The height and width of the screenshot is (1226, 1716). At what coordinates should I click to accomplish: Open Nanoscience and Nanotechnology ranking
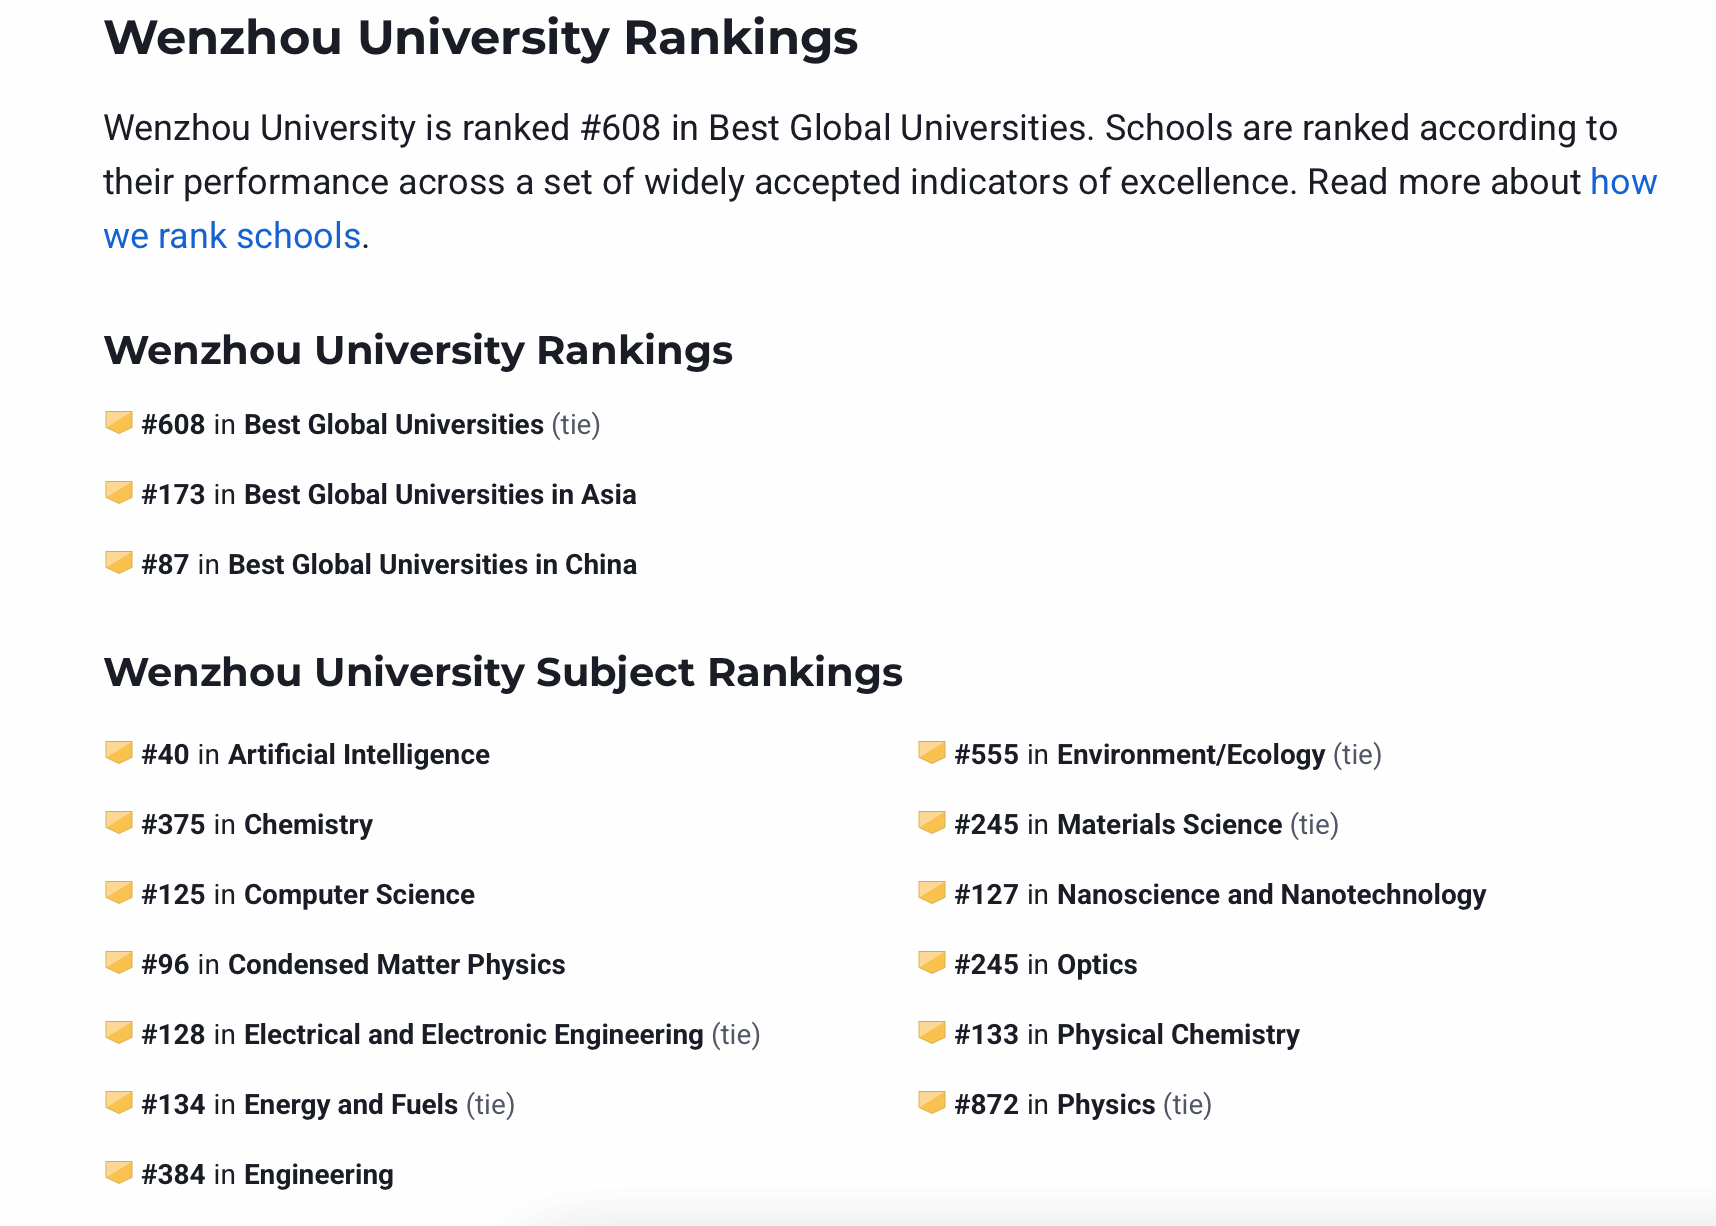pyautogui.click(x=1271, y=895)
